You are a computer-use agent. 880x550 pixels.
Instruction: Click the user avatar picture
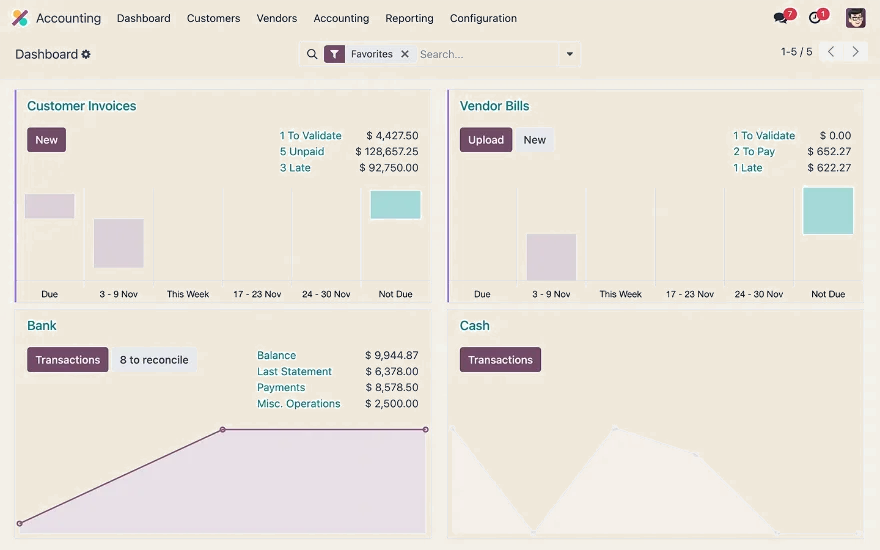pyautogui.click(x=855, y=18)
